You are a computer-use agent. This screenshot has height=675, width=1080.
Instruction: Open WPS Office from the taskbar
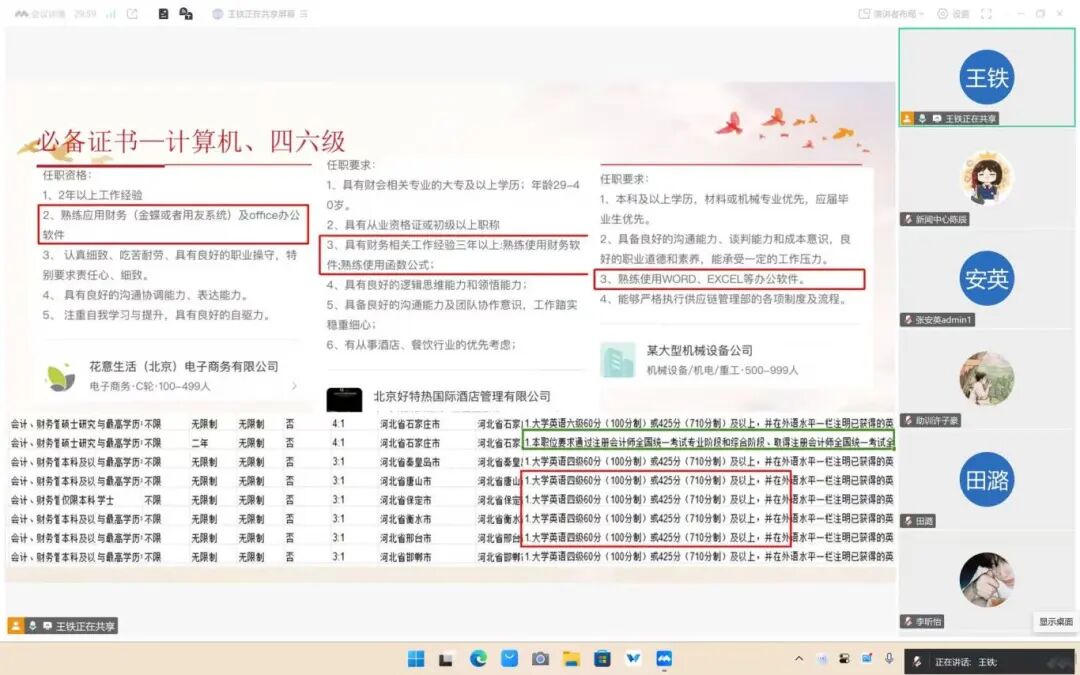pyautogui.click(x=633, y=659)
